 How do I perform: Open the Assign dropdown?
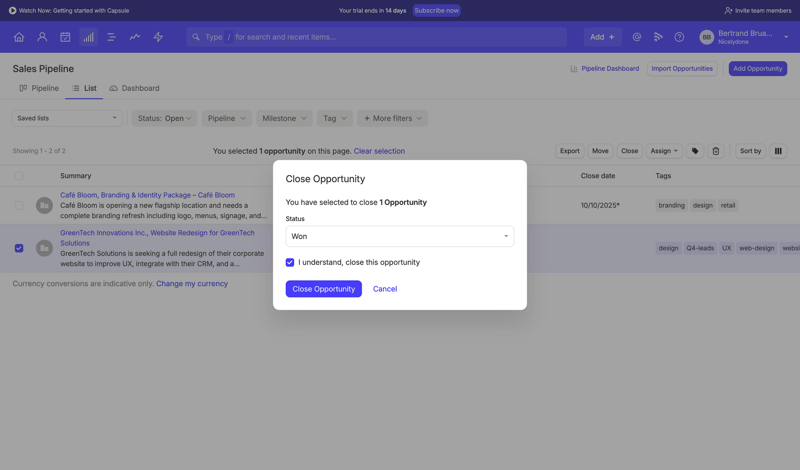coord(664,151)
